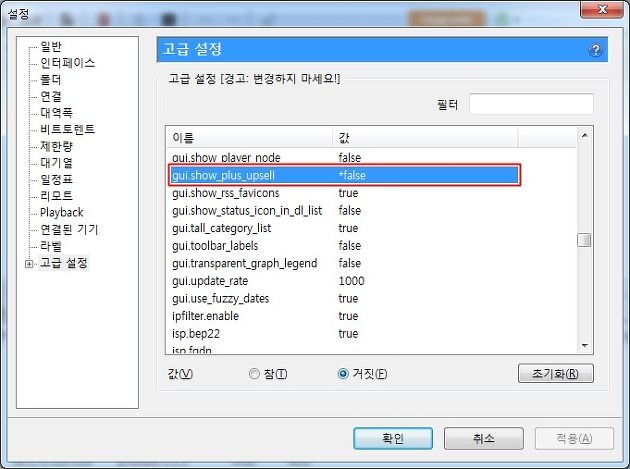This screenshot has width=630, height=469.
Task: Open 대역폭 settings category
Action: (56, 113)
